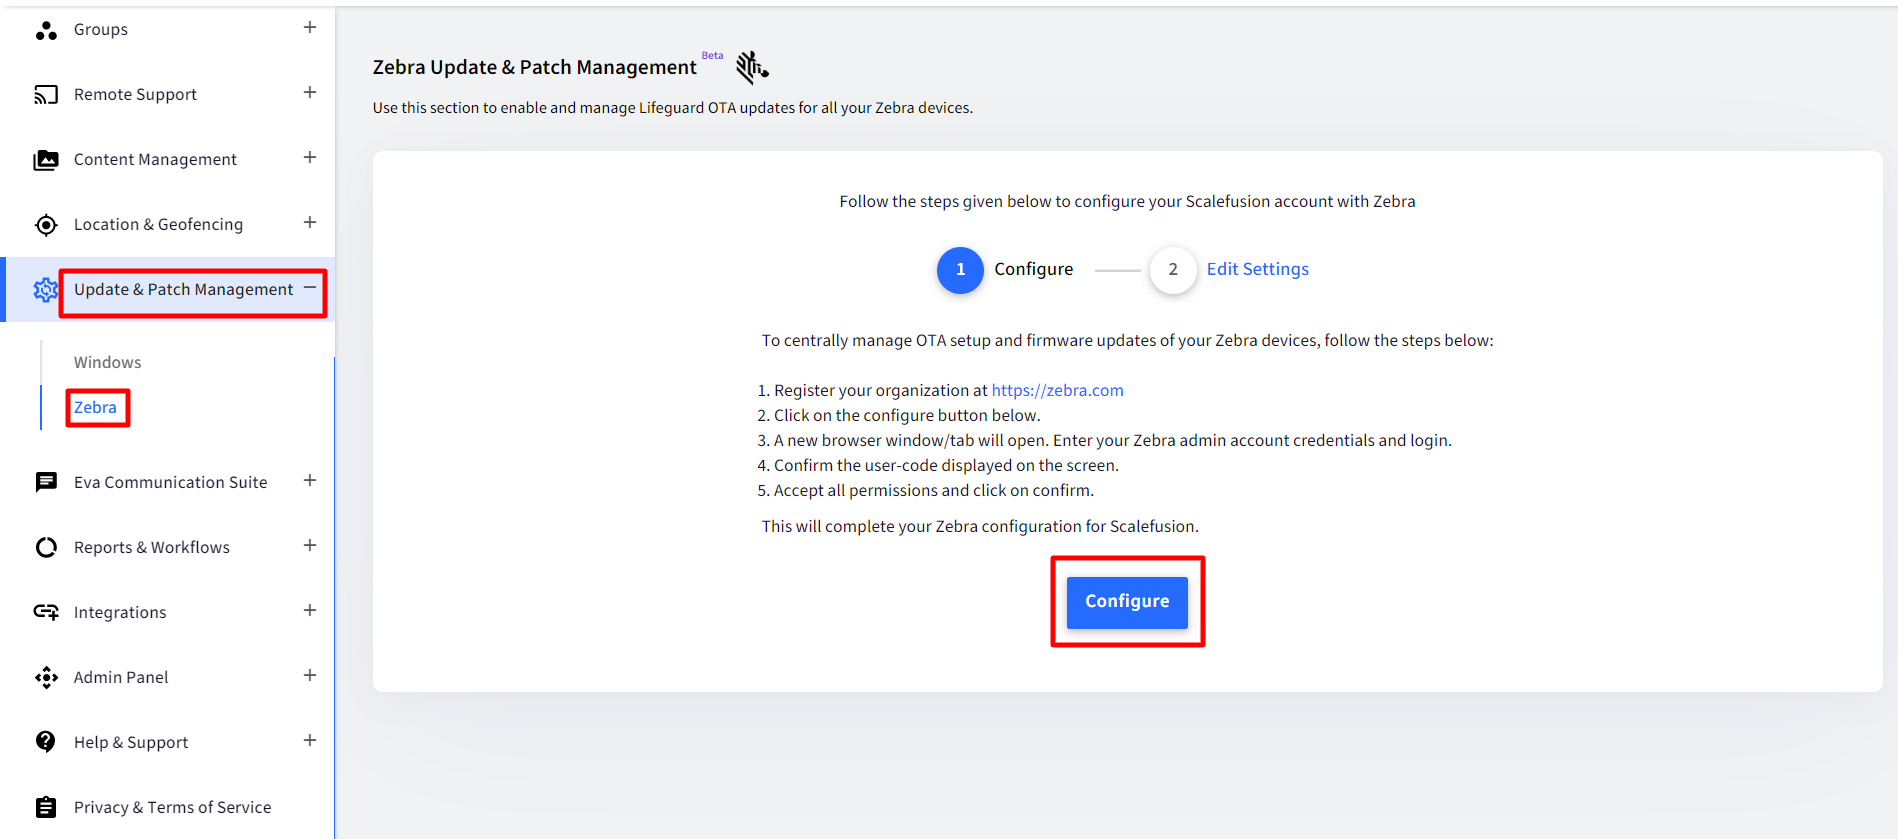This screenshot has width=1898, height=839.
Task: Expand Integrations with plus sign
Action: point(310,611)
